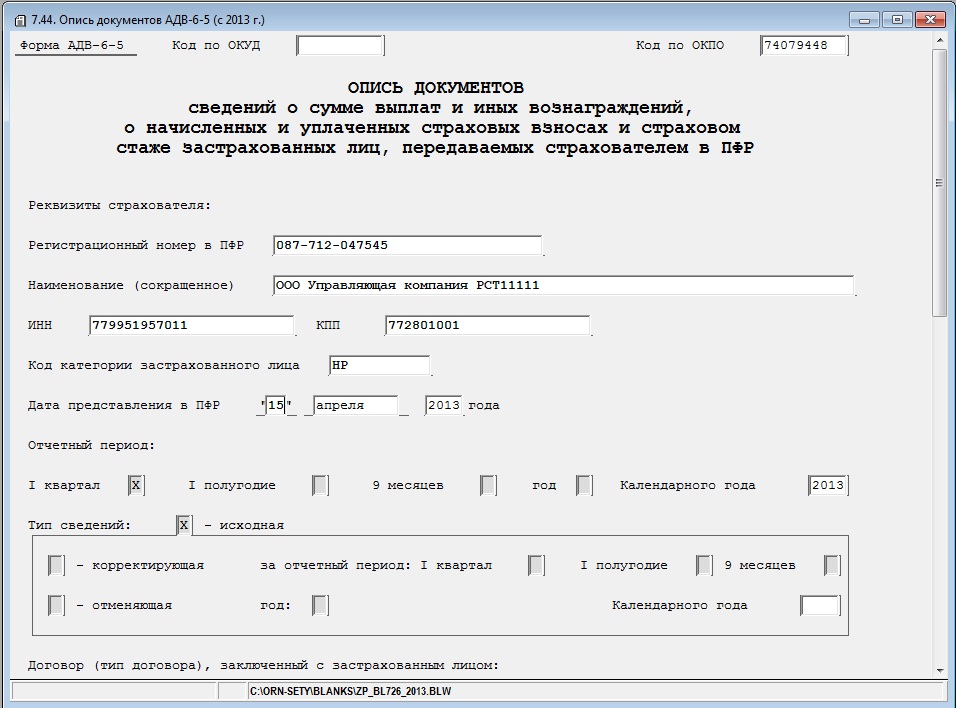Click the vertical scrollbar thumb
The height and width of the screenshot is (708, 956).
(x=939, y=183)
